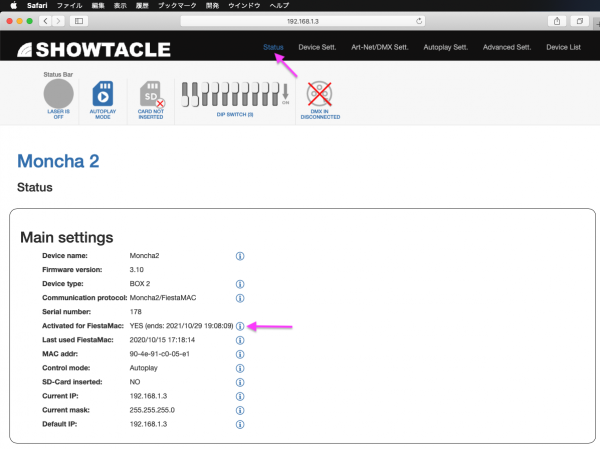Click the info icon next to Device name

pos(240,256)
